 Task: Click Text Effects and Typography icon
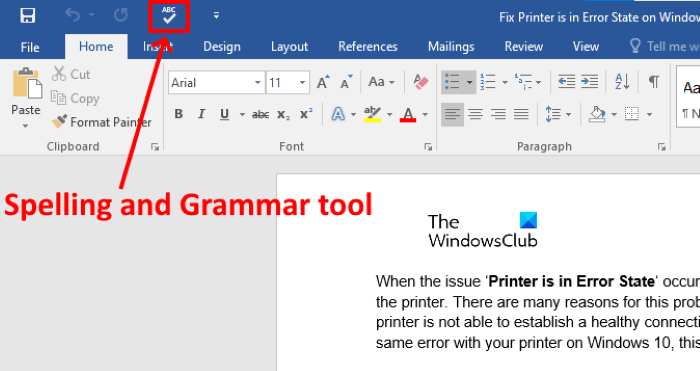click(338, 114)
